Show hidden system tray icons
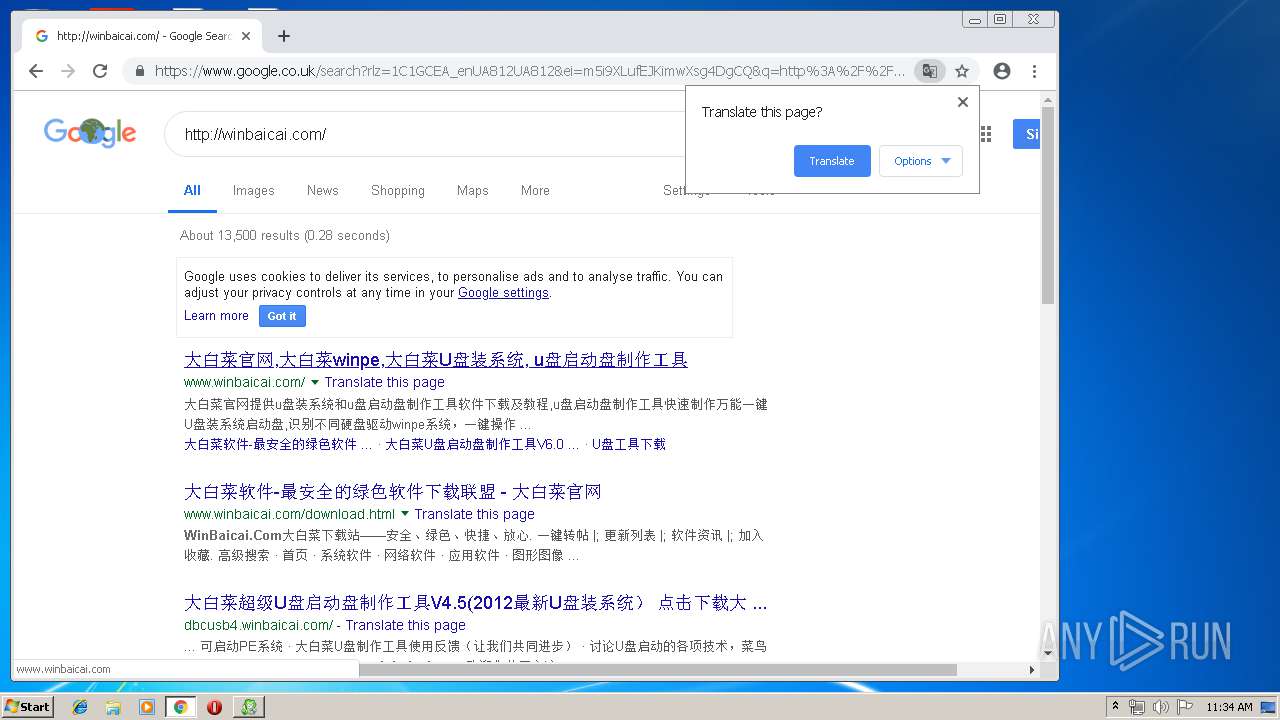This screenshot has height=720, width=1280. pyautogui.click(x=1115, y=706)
